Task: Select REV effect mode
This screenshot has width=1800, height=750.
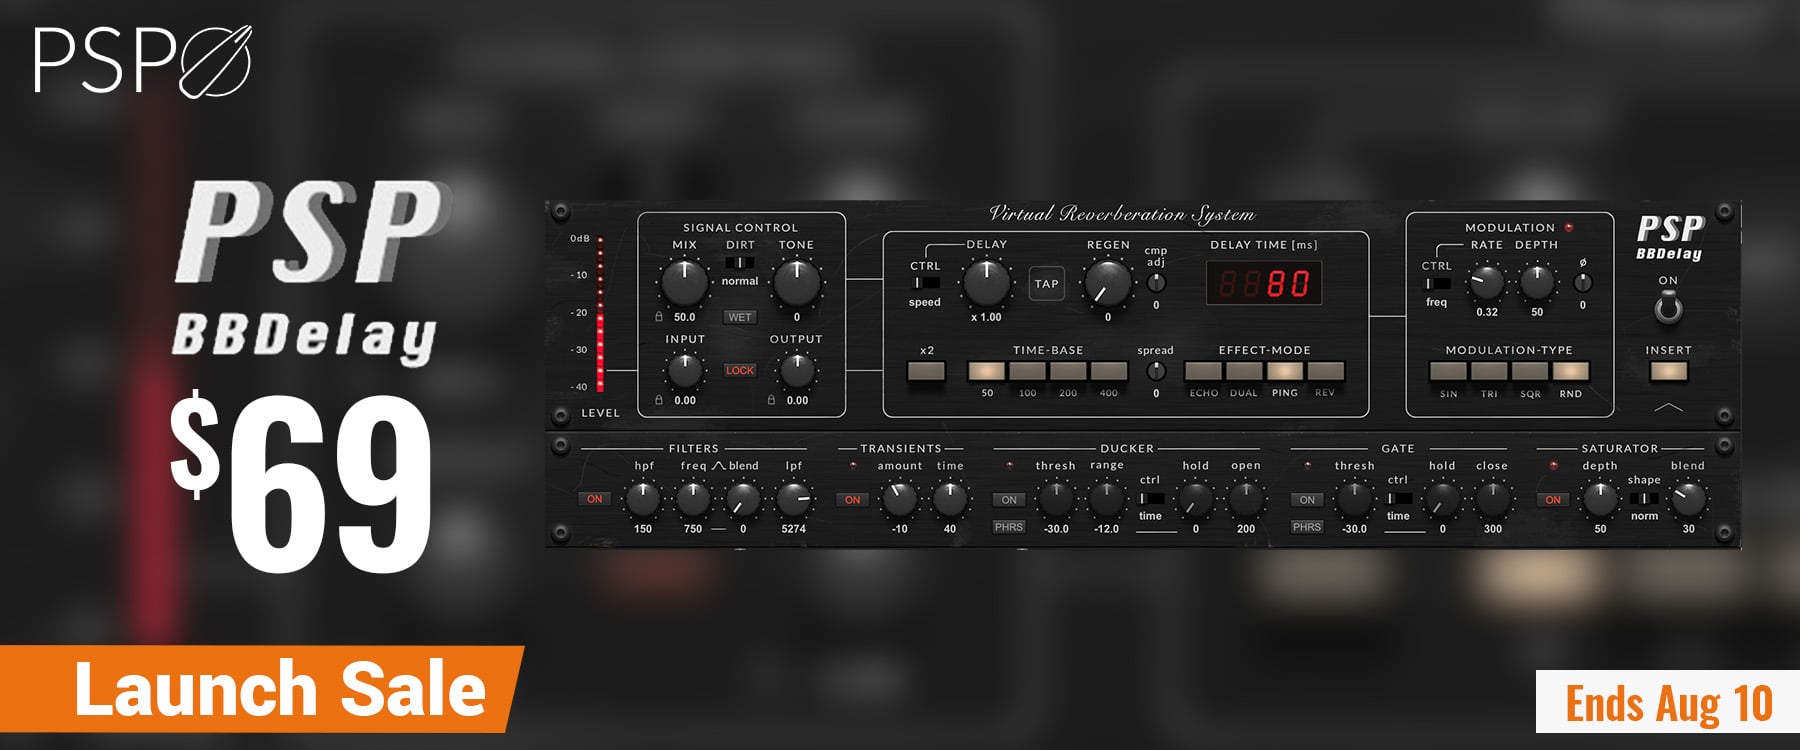Action: coord(1326,372)
